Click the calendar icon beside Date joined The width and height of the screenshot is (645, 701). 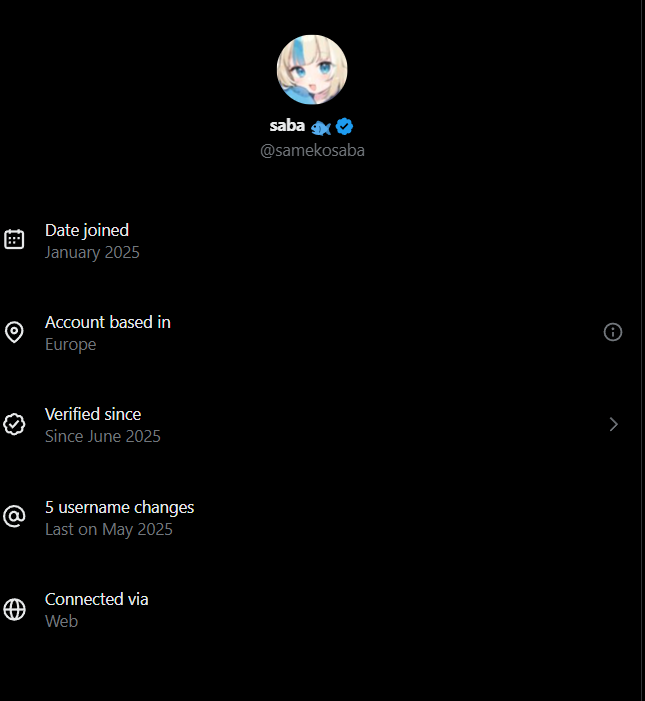pos(14,240)
